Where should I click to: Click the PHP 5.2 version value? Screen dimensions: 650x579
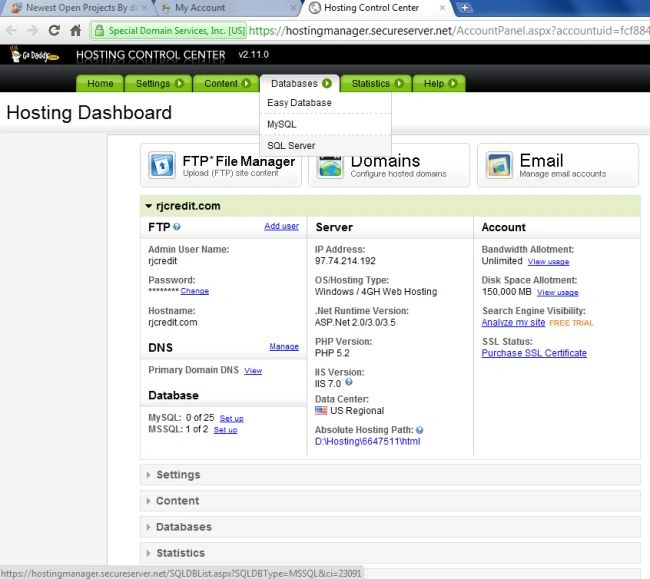[x=332, y=353]
